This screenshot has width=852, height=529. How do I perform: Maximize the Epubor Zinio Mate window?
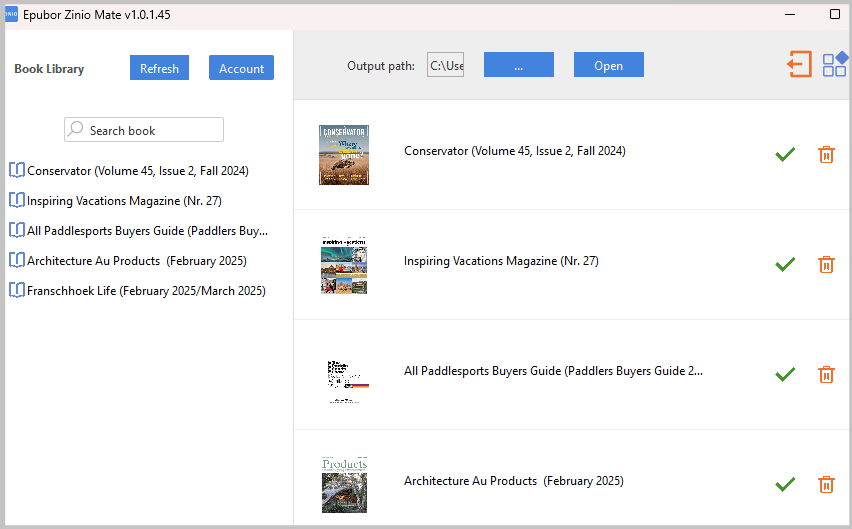[x=835, y=14]
